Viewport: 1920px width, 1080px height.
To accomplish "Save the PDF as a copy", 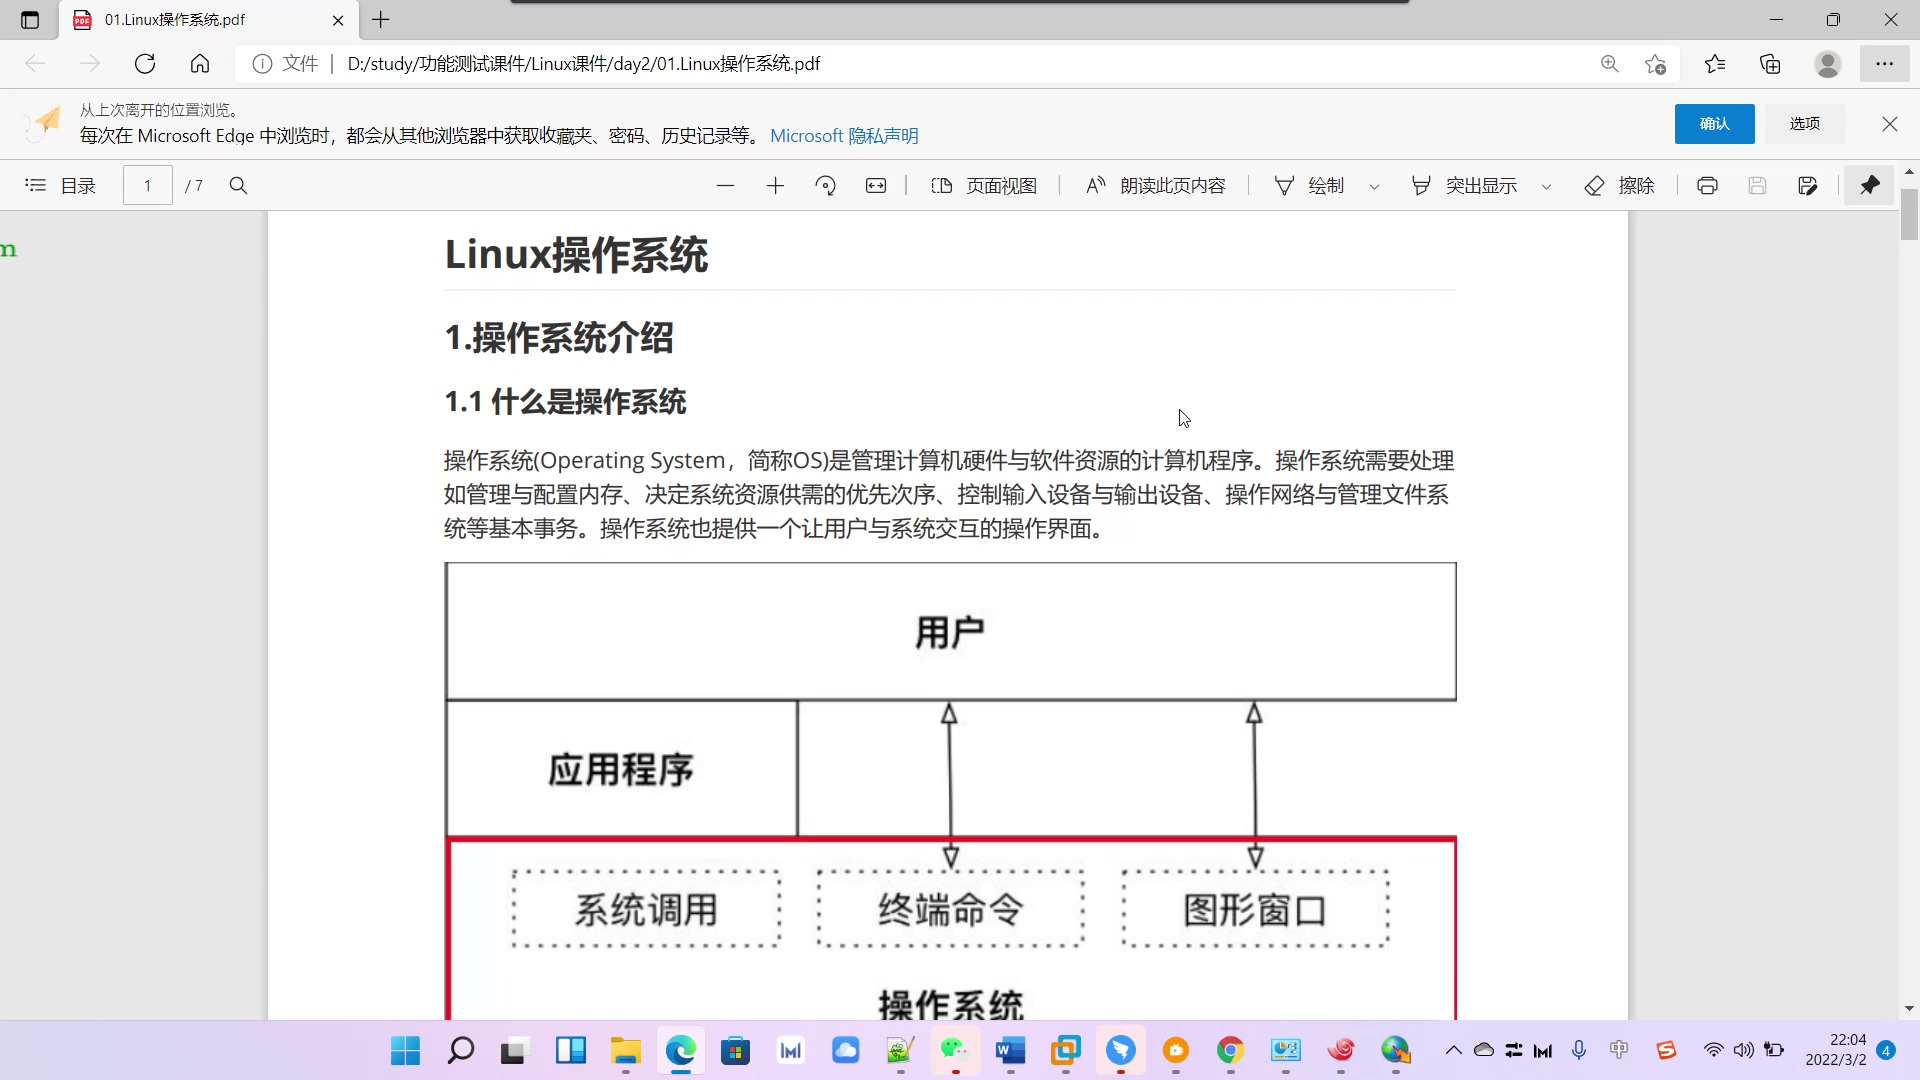I will (1808, 186).
